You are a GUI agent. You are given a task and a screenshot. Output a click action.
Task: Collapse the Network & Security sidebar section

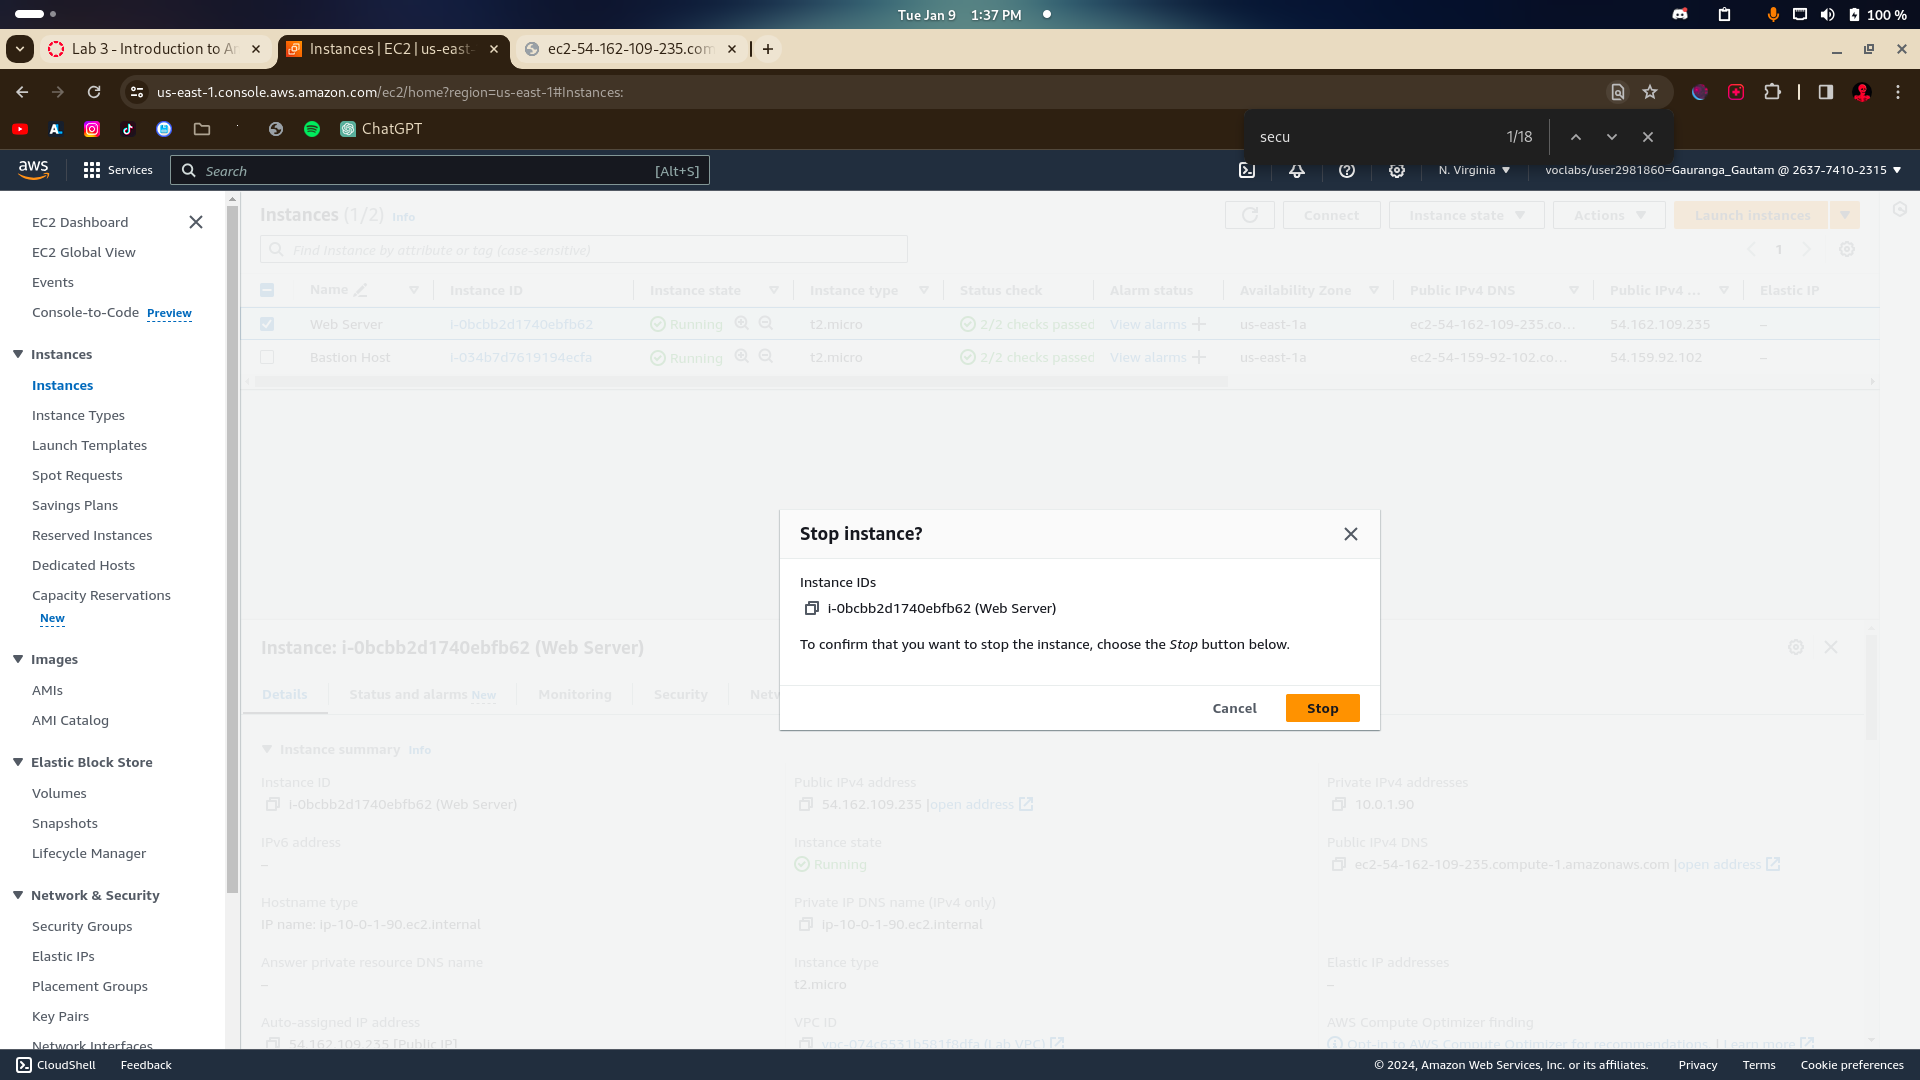[18, 895]
